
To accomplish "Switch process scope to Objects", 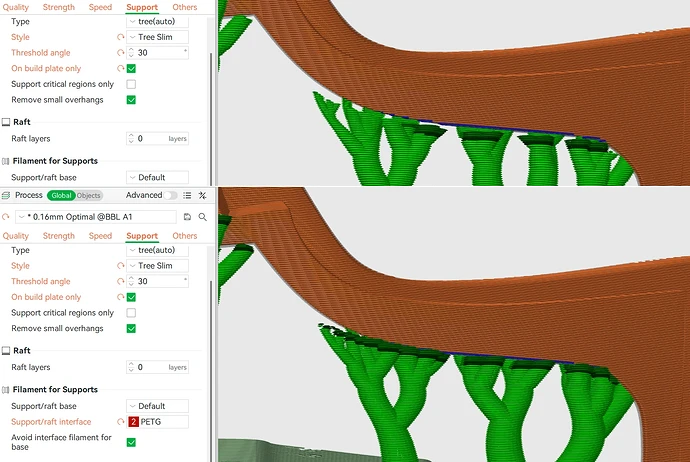I will click(88, 195).
